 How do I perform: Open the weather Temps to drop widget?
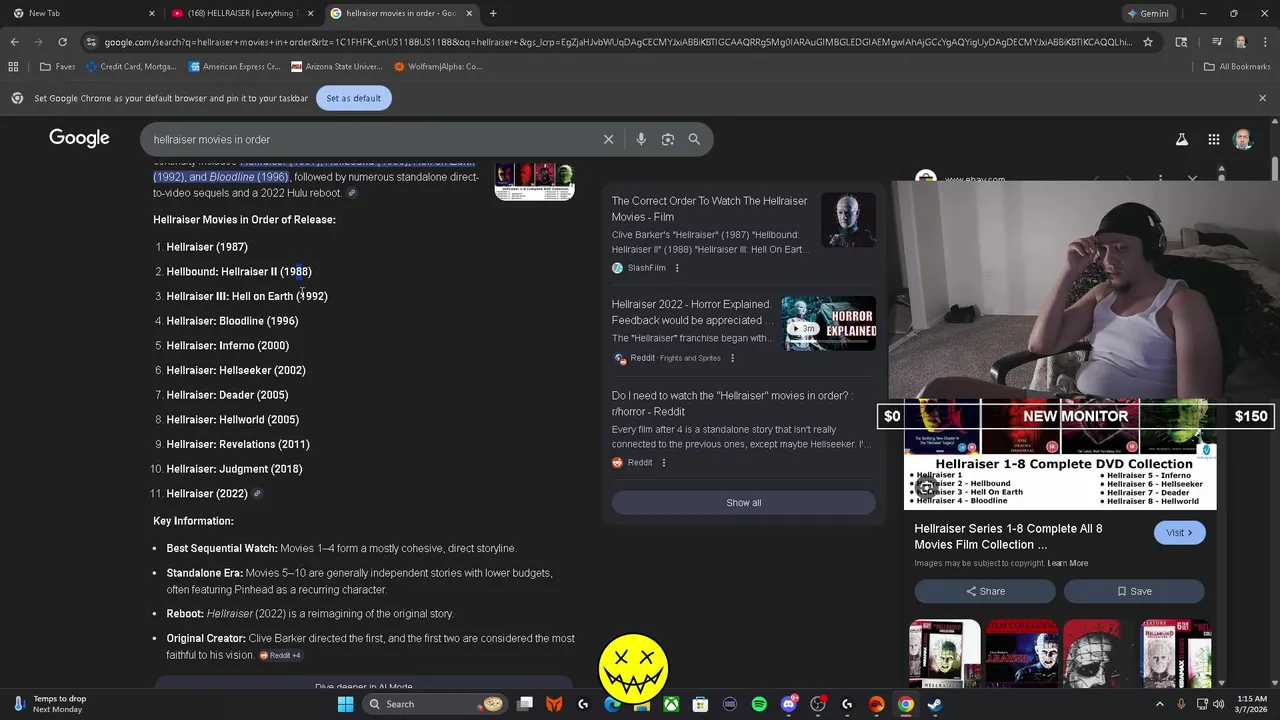(x=48, y=704)
